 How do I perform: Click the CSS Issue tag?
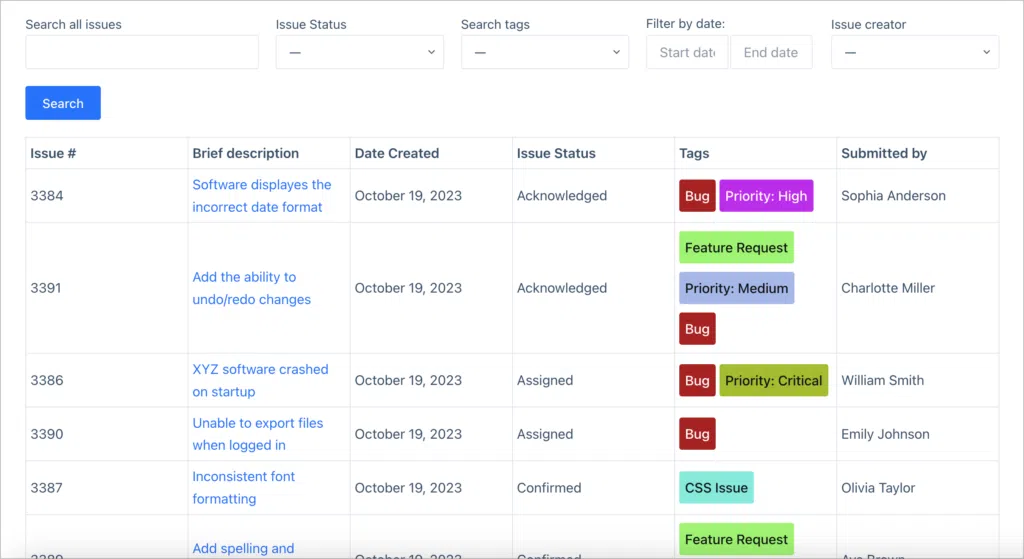pyautogui.click(x=716, y=487)
